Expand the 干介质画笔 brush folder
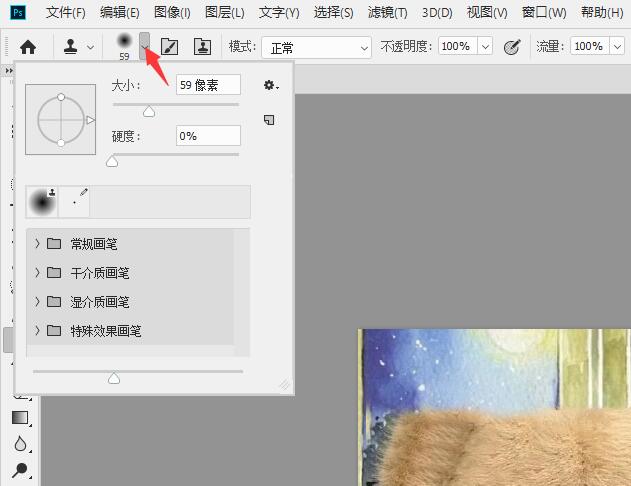The image size is (631, 486). pyautogui.click(x=37, y=273)
